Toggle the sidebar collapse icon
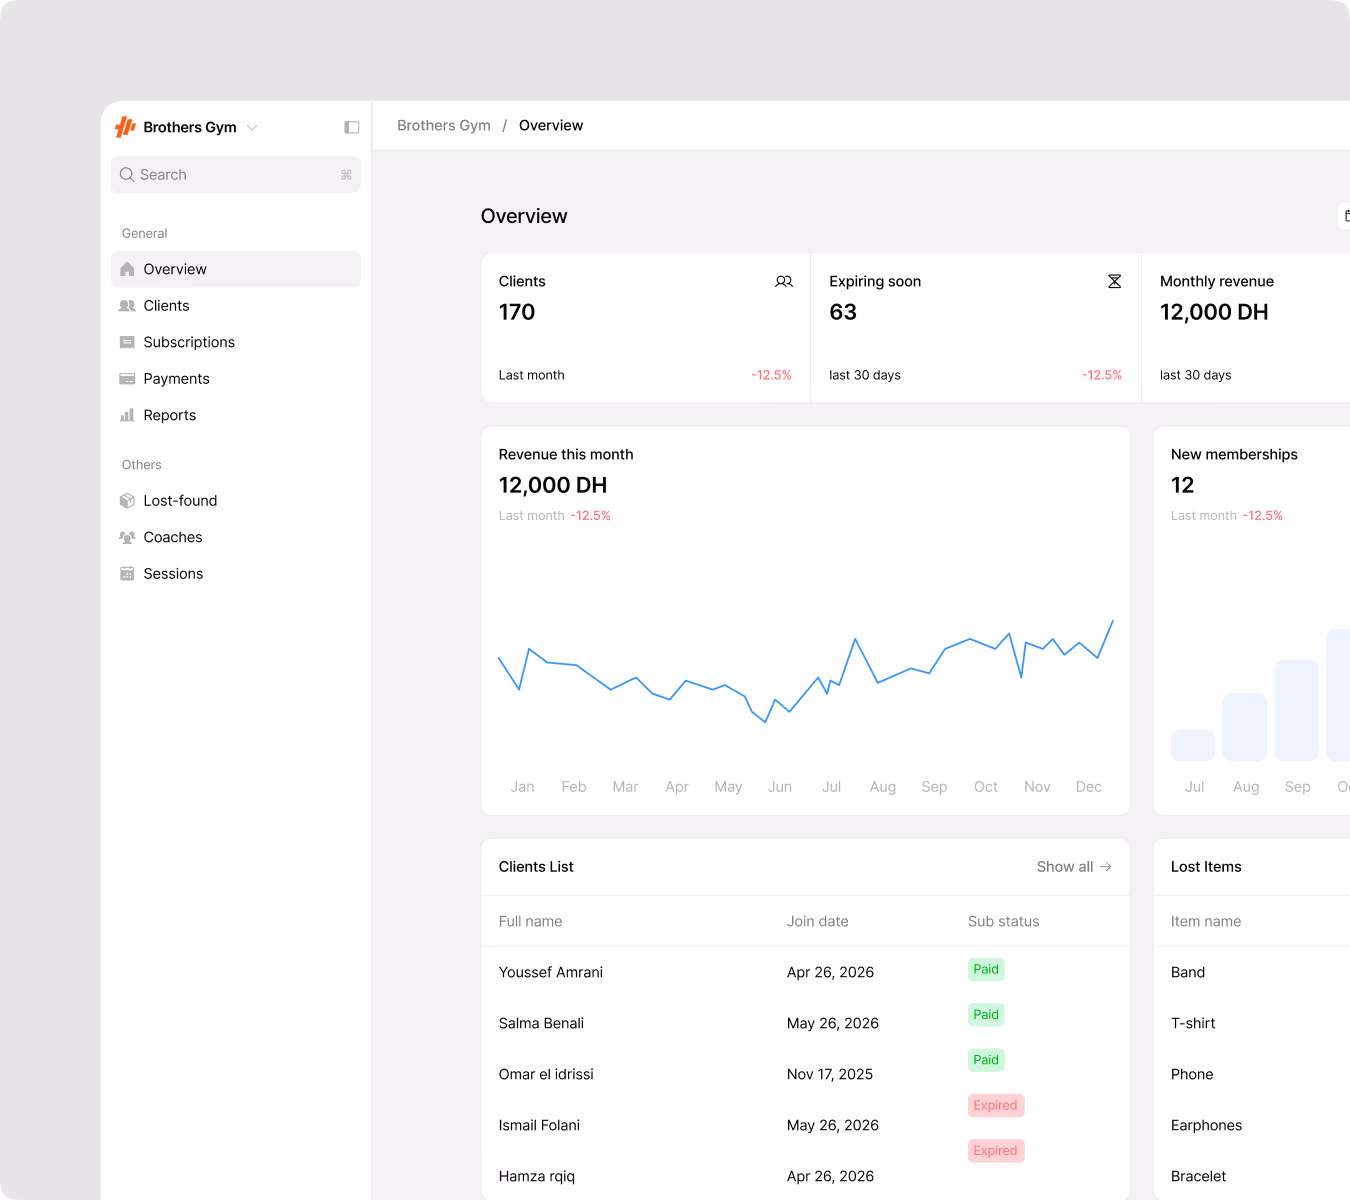The height and width of the screenshot is (1200, 1350). pos(351,127)
